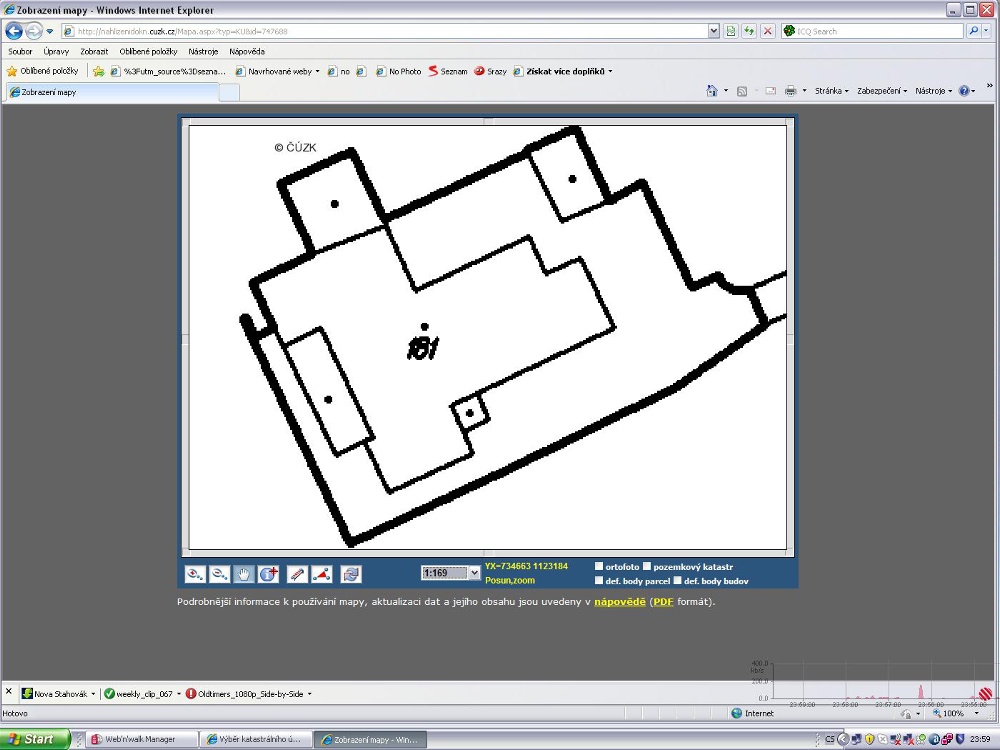Activate the hand pan tool
This screenshot has height=750, width=1000.
[x=244, y=574]
